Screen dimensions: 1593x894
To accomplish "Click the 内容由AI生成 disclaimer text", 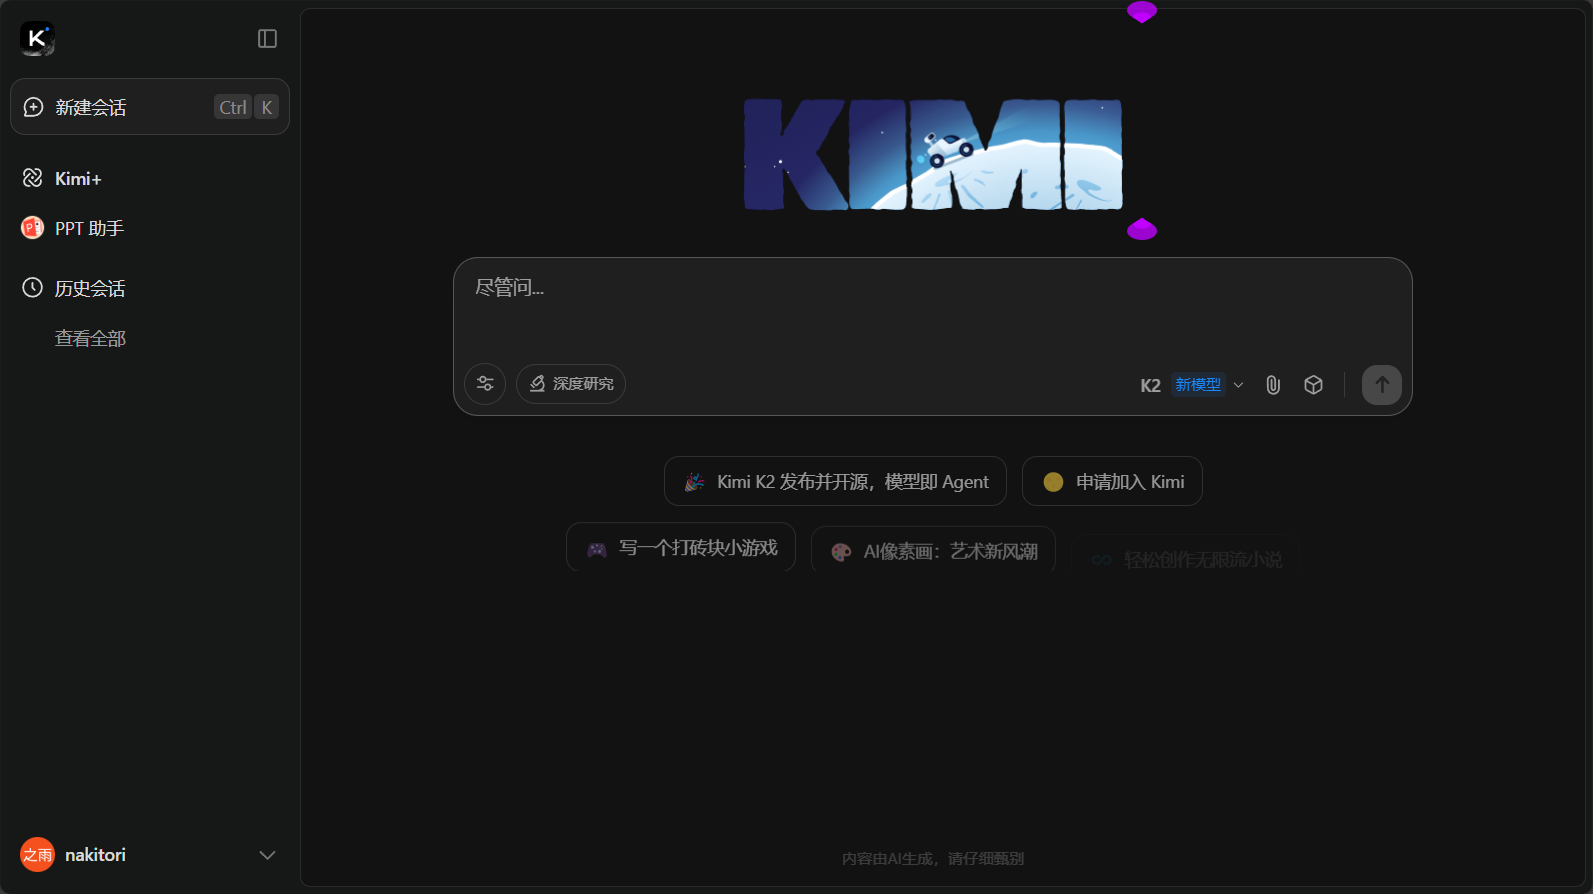I will point(933,858).
